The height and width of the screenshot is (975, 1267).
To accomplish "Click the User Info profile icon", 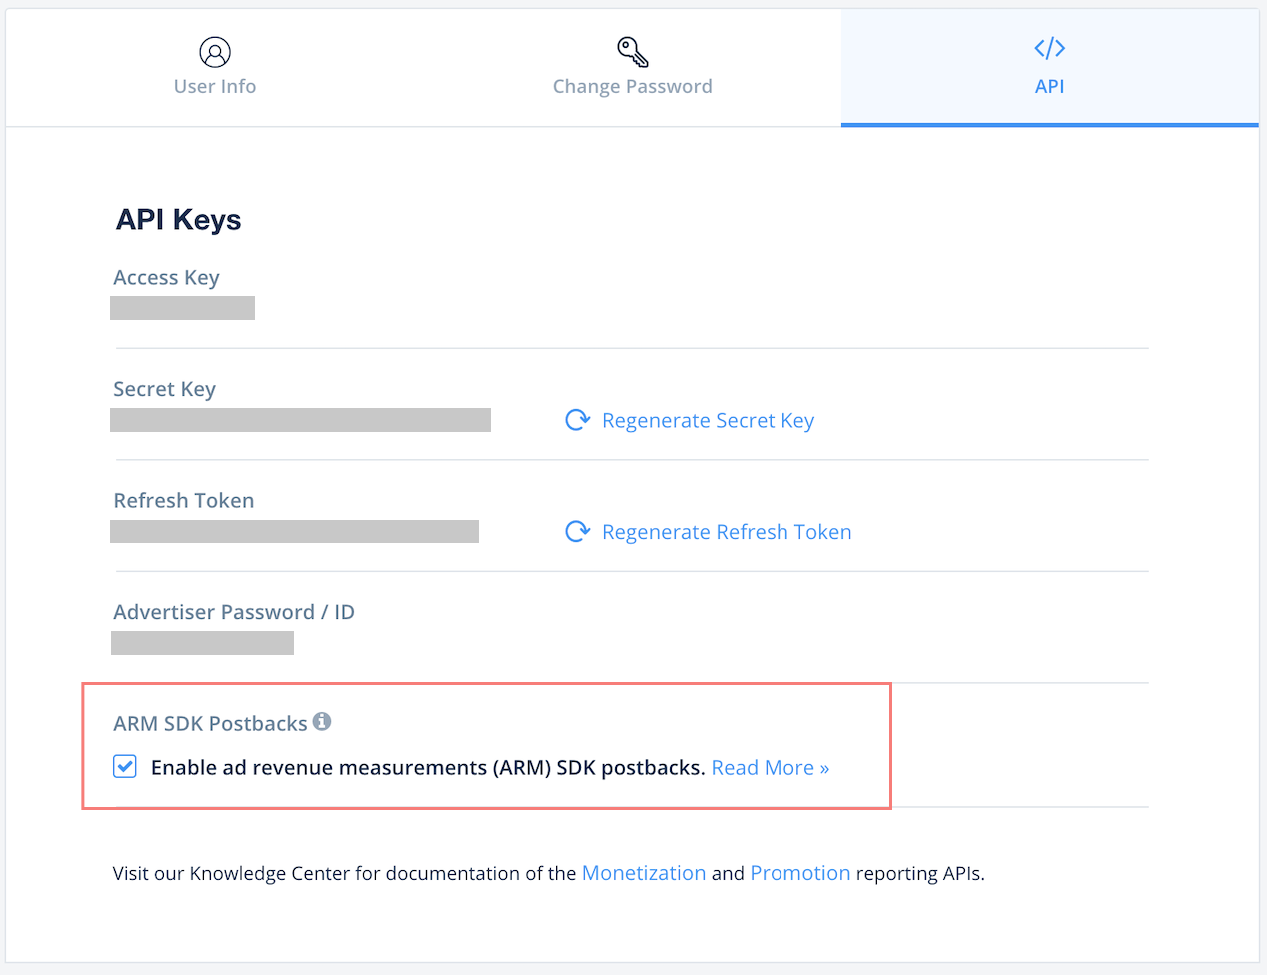I will point(215,52).
